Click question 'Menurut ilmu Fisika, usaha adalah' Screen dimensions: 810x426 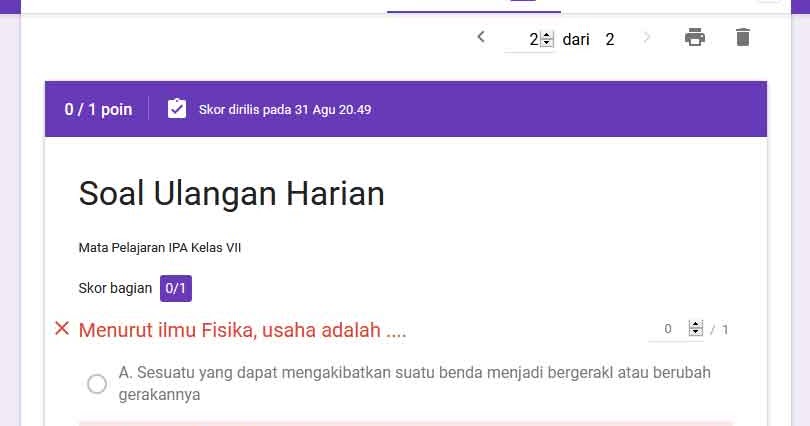[x=242, y=330]
